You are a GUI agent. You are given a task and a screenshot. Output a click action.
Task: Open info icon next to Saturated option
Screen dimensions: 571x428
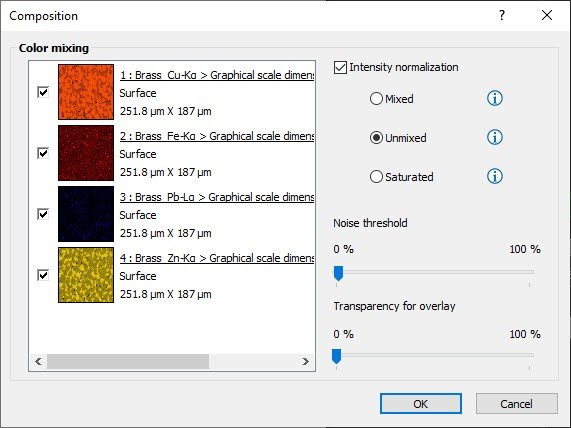[x=495, y=176]
